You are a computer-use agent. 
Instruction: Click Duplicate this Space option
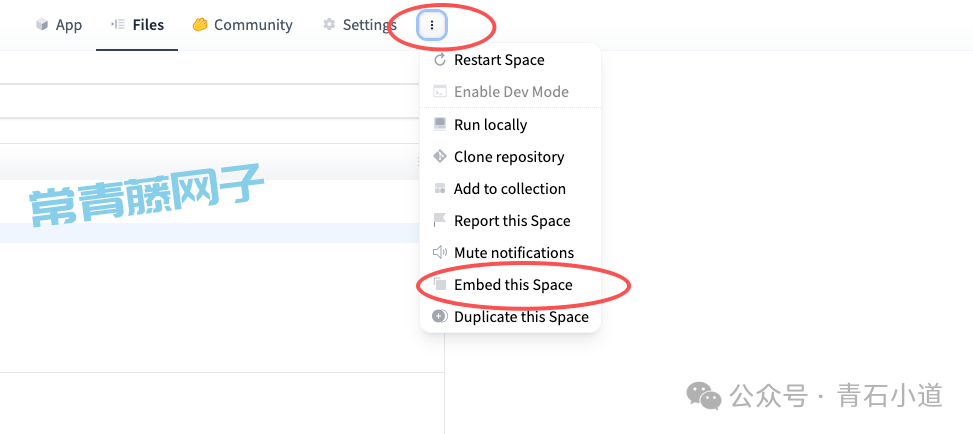(521, 317)
